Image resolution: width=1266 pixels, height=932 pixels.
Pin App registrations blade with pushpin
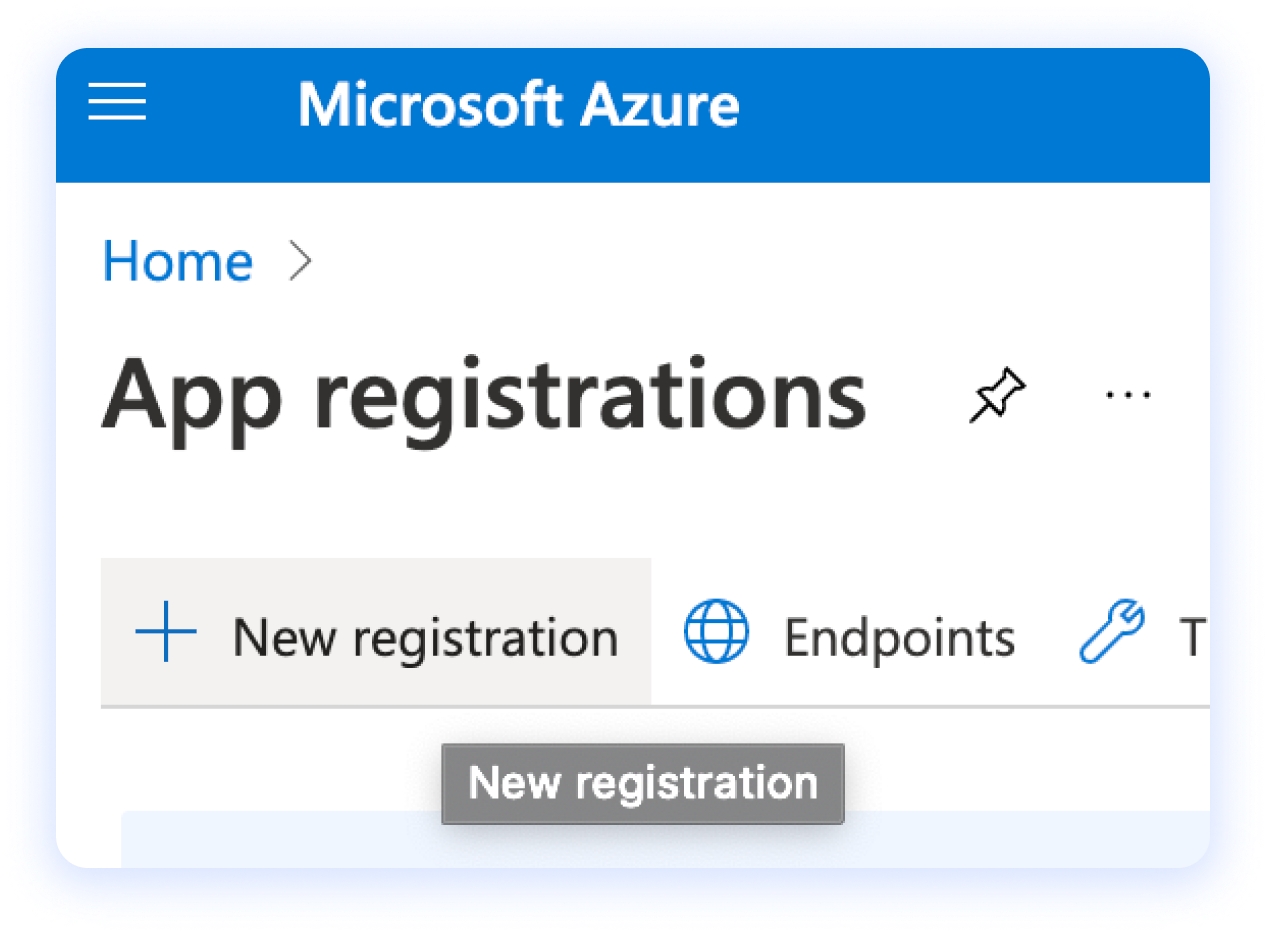point(997,395)
